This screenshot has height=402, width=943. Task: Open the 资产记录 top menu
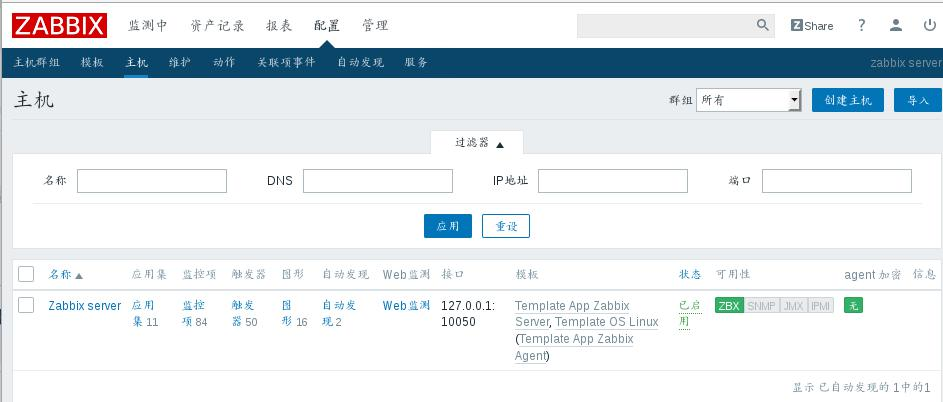pyautogui.click(x=217, y=25)
